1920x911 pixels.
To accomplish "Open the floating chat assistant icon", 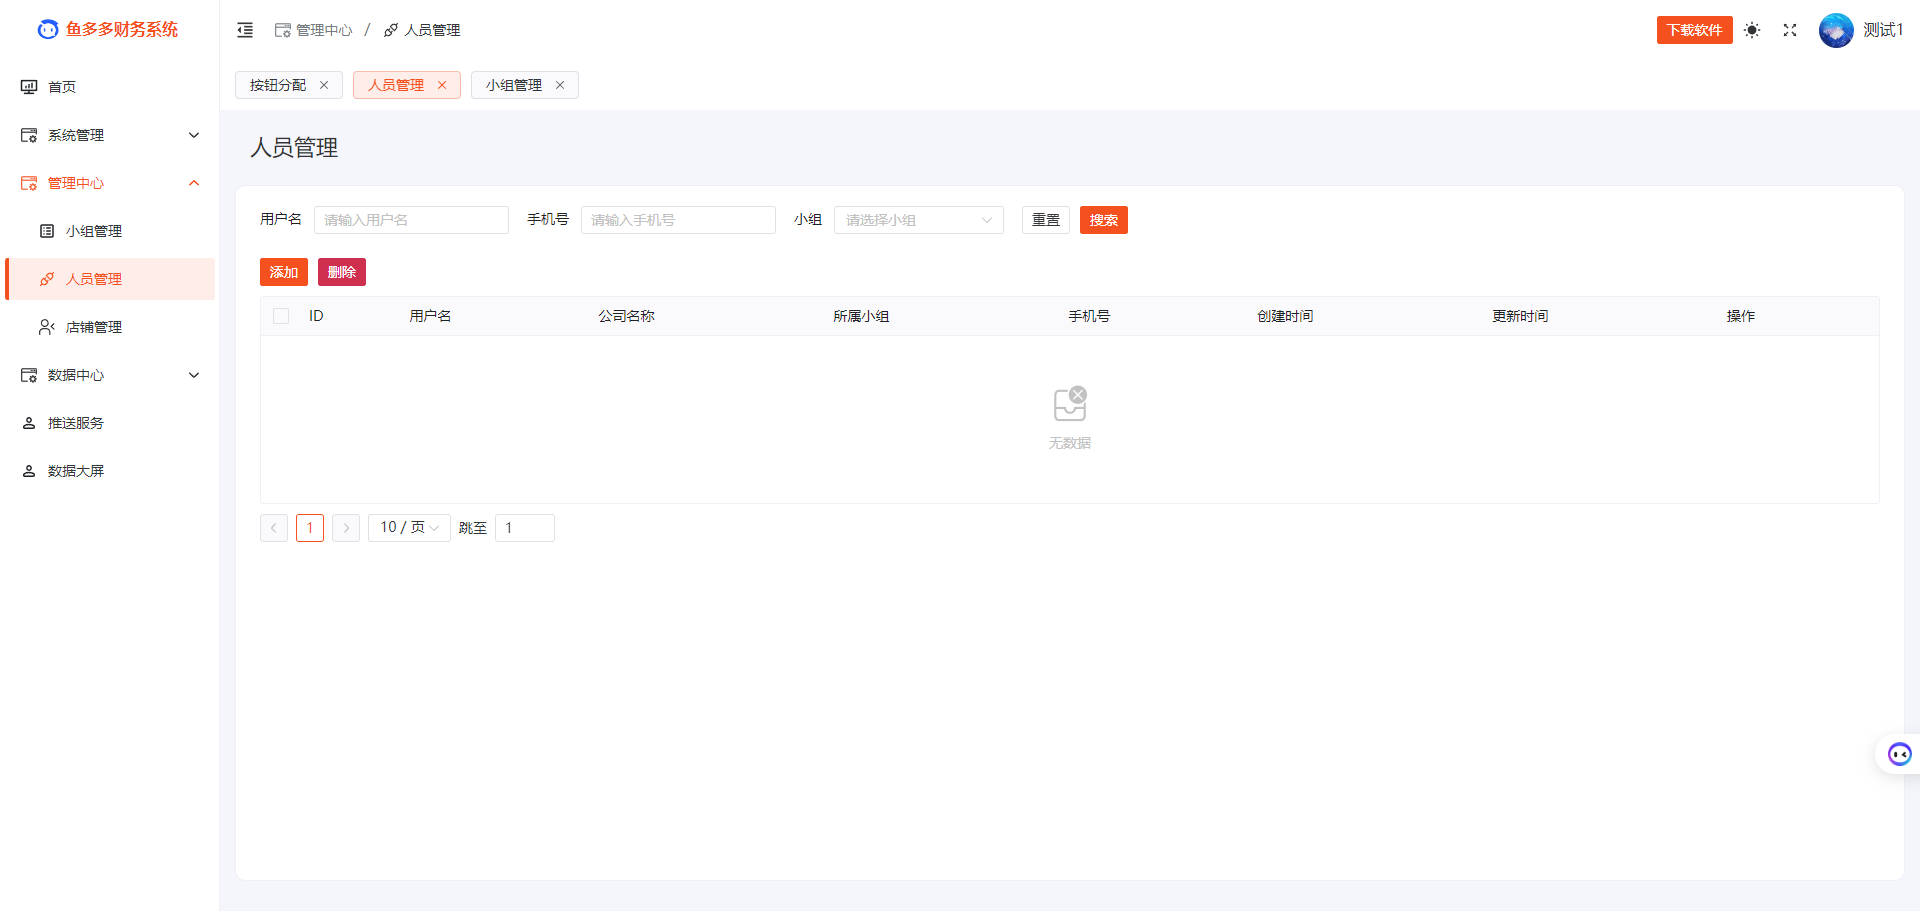I will tap(1899, 754).
